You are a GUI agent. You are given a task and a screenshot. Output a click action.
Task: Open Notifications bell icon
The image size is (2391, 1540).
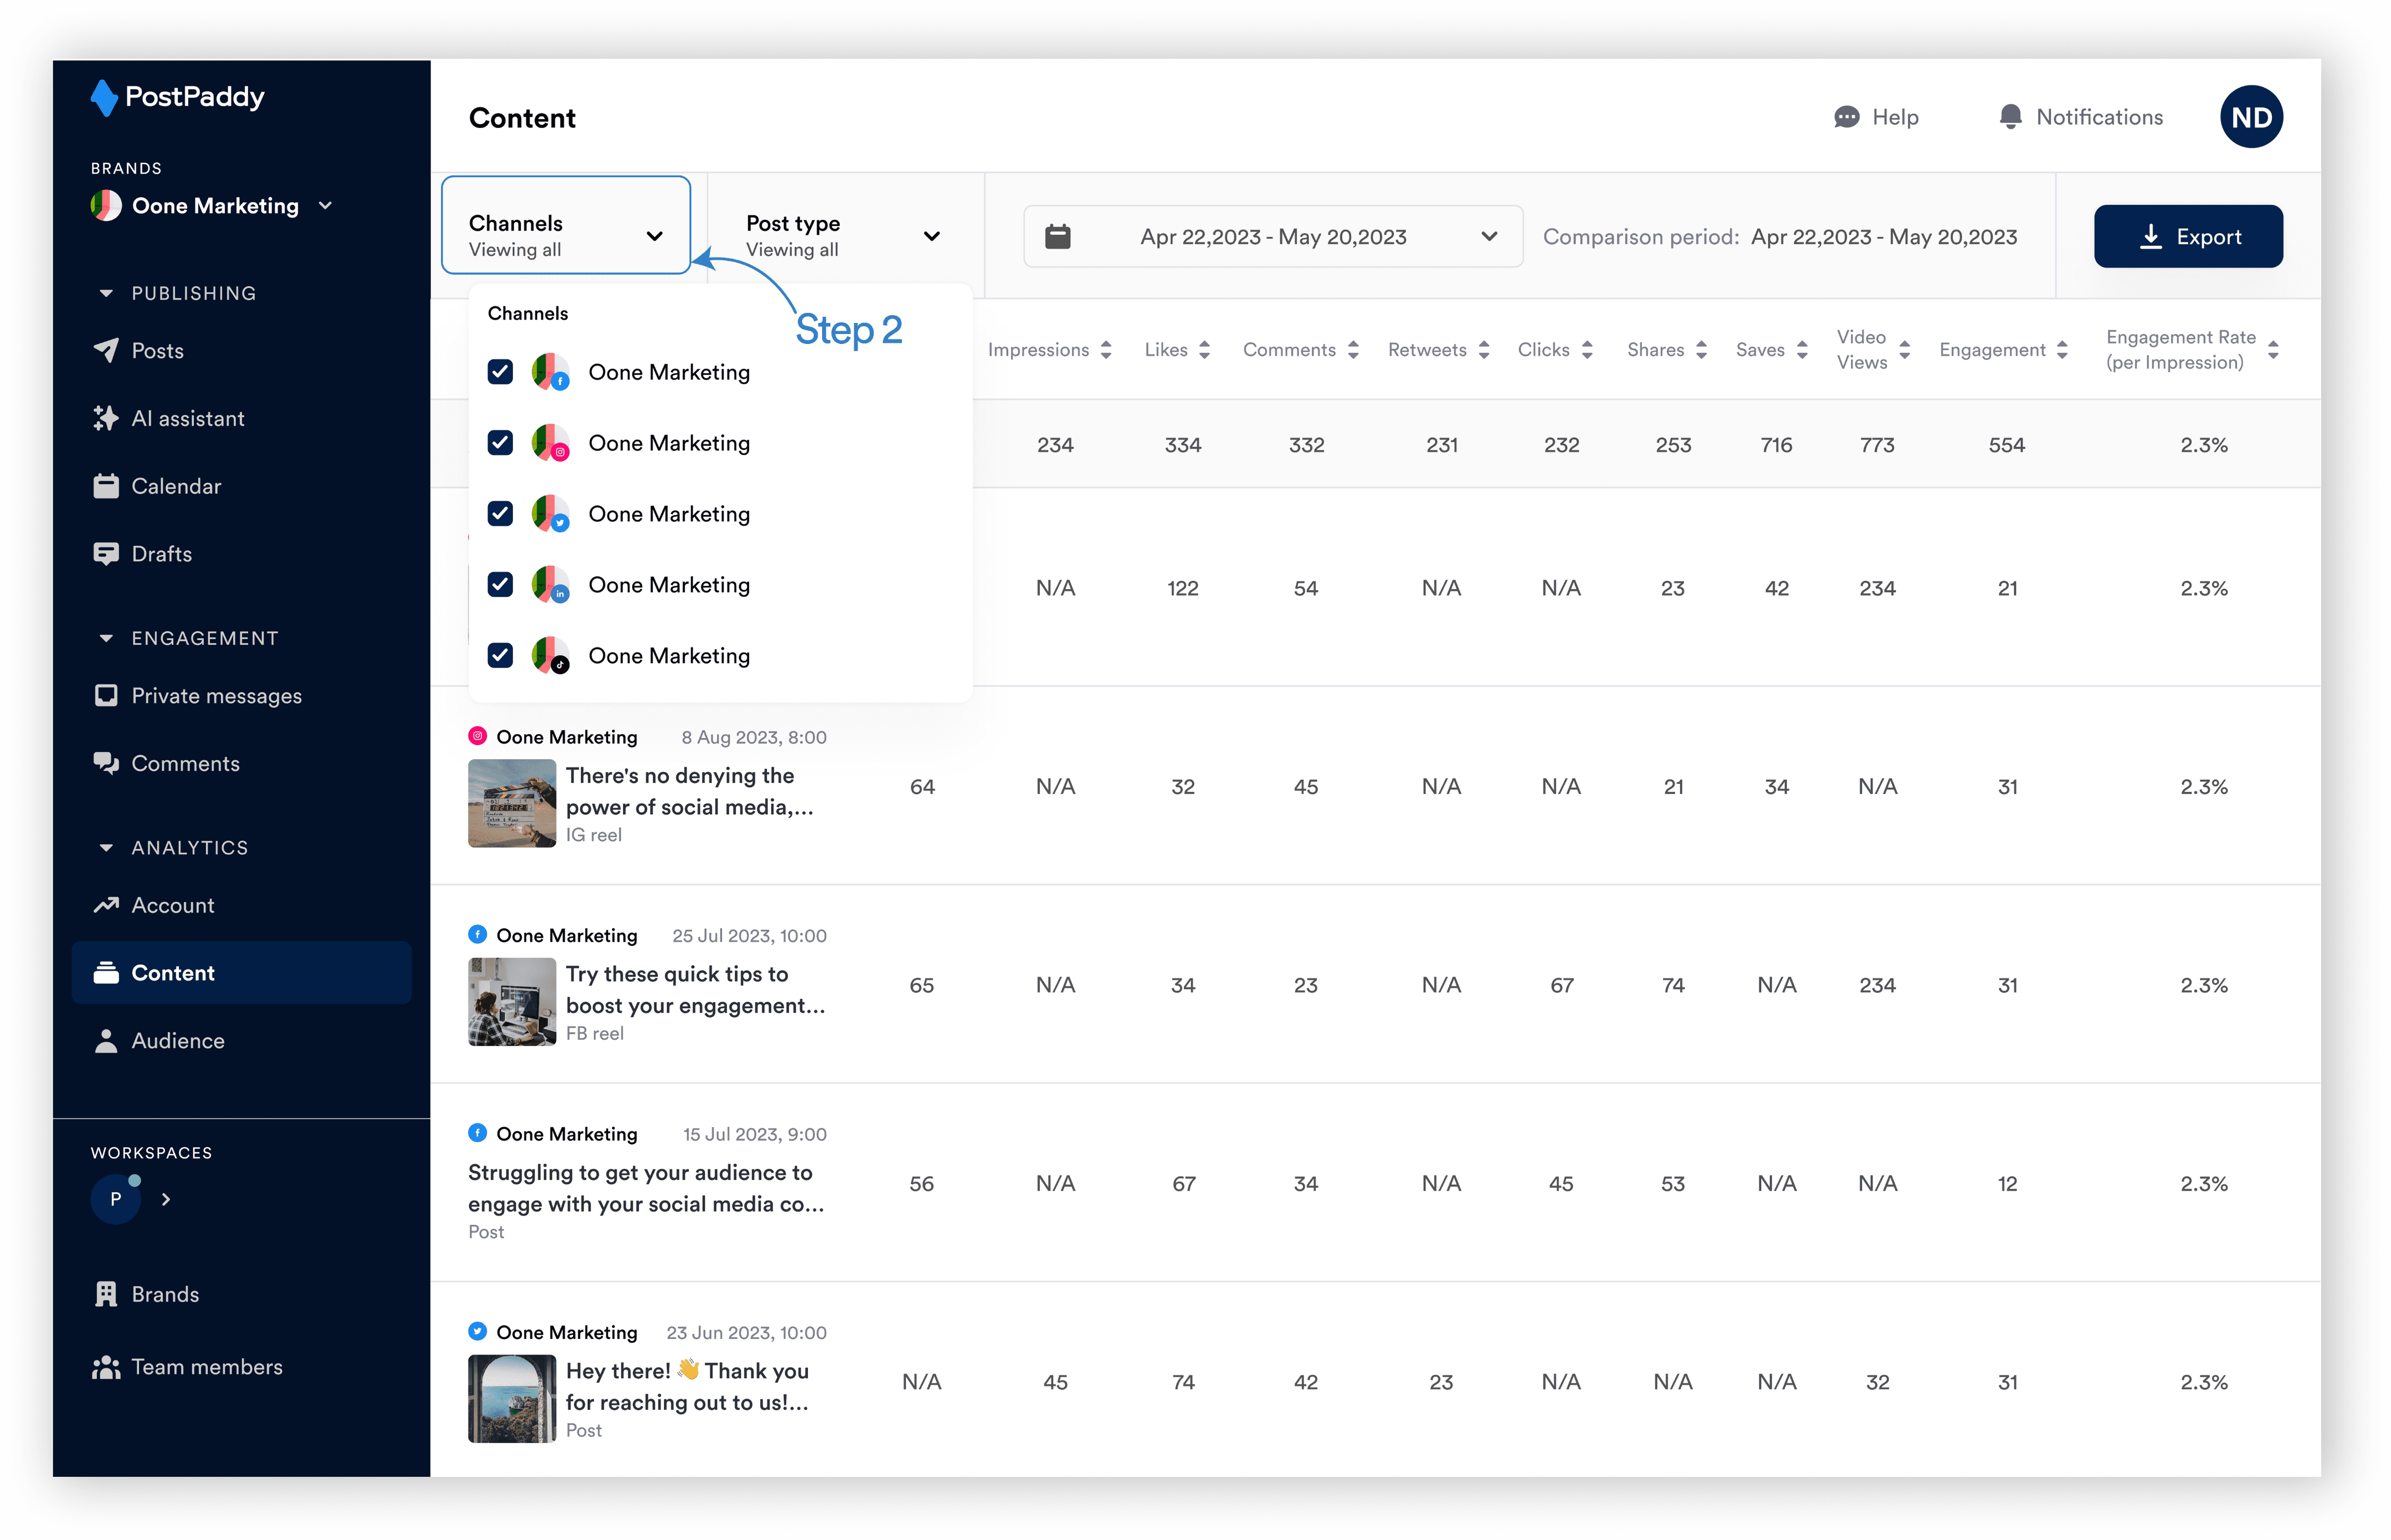point(2010,117)
